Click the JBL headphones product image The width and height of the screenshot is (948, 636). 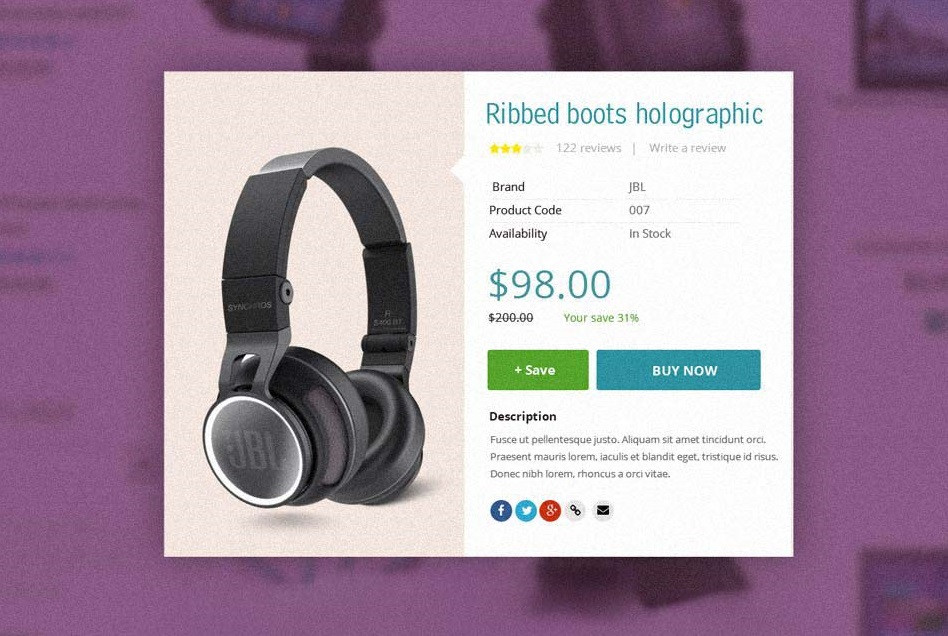coord(314,326)
